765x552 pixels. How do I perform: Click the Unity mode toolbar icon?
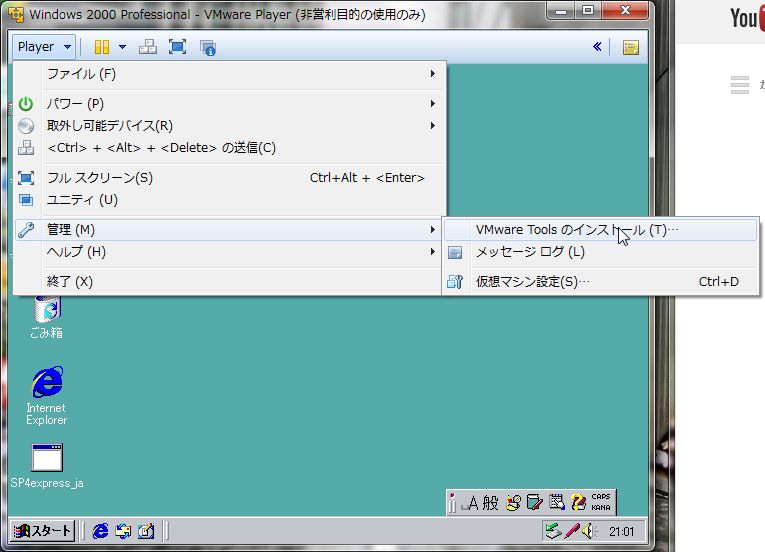coord(208,48)
